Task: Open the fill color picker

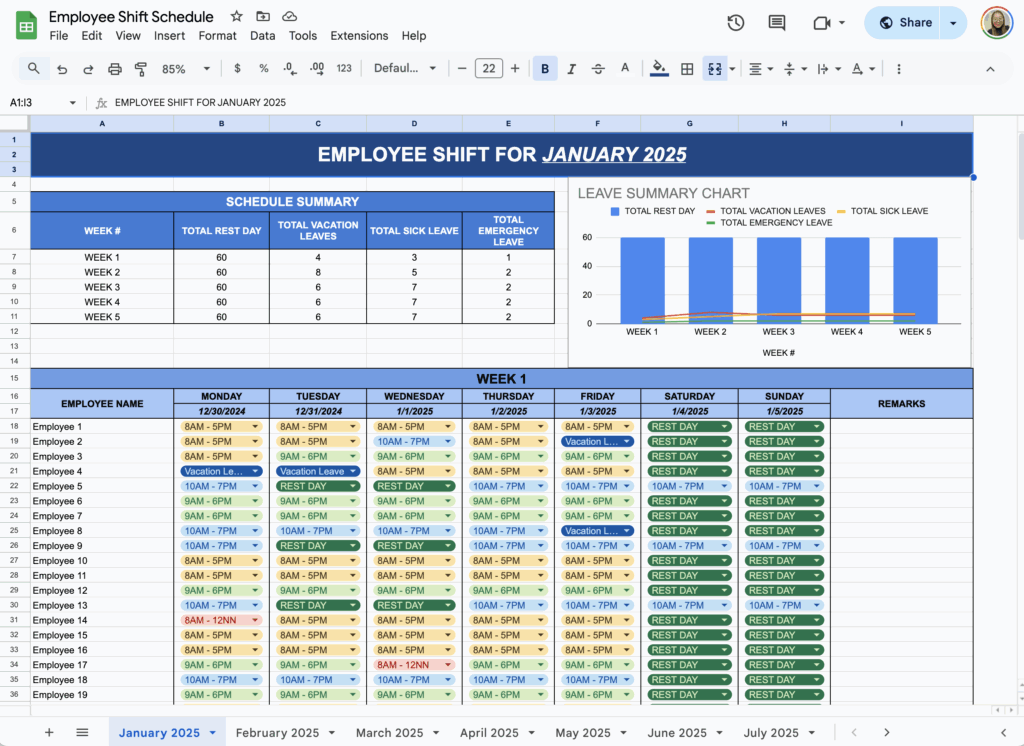Action: [658, 68]
